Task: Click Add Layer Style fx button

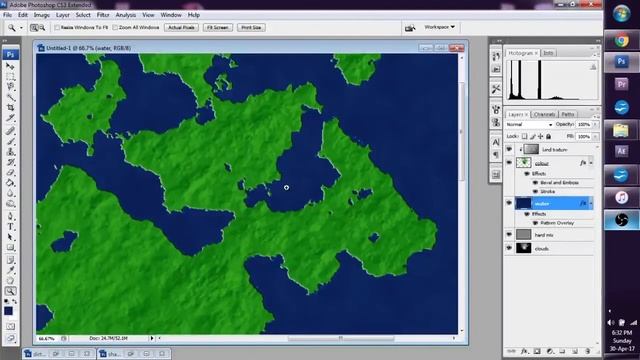Action: (x=524, y=351)
